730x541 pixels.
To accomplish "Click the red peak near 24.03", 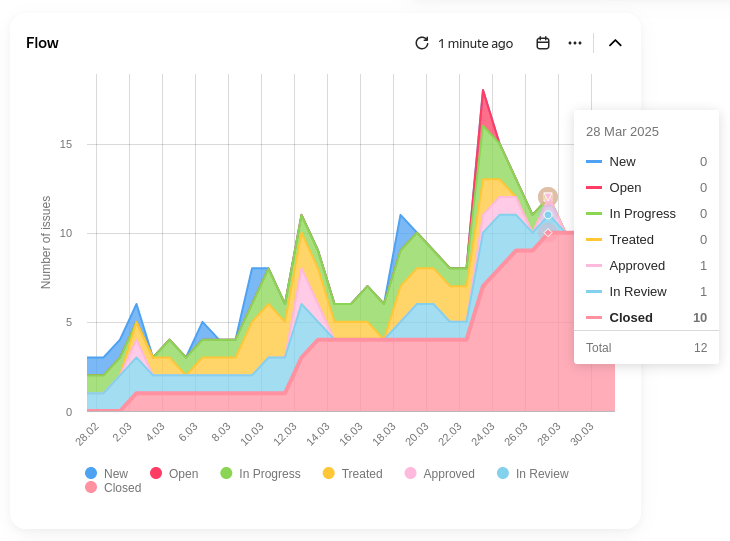I will click(x=483, y=92).
